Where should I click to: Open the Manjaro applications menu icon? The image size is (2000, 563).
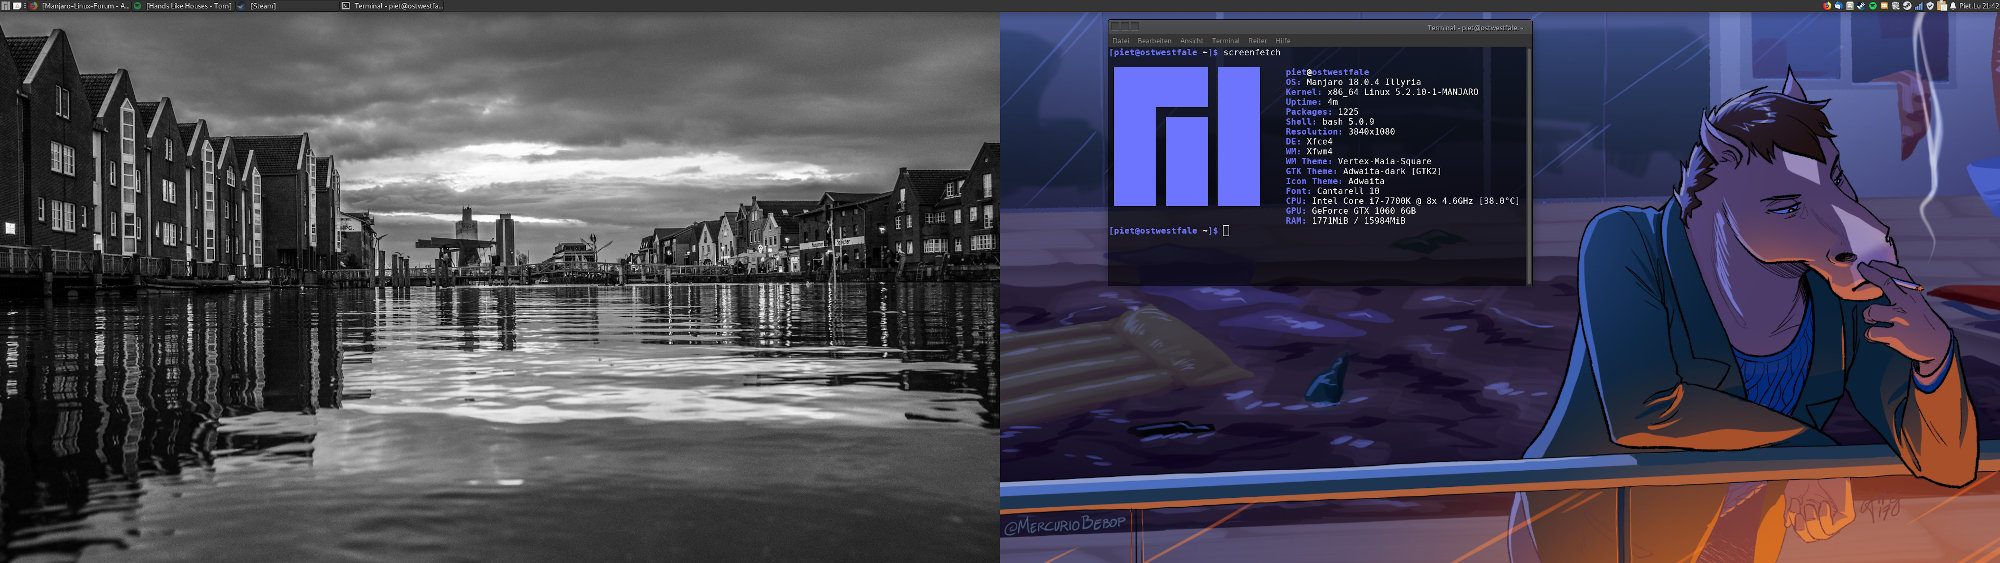click(5, 6)
